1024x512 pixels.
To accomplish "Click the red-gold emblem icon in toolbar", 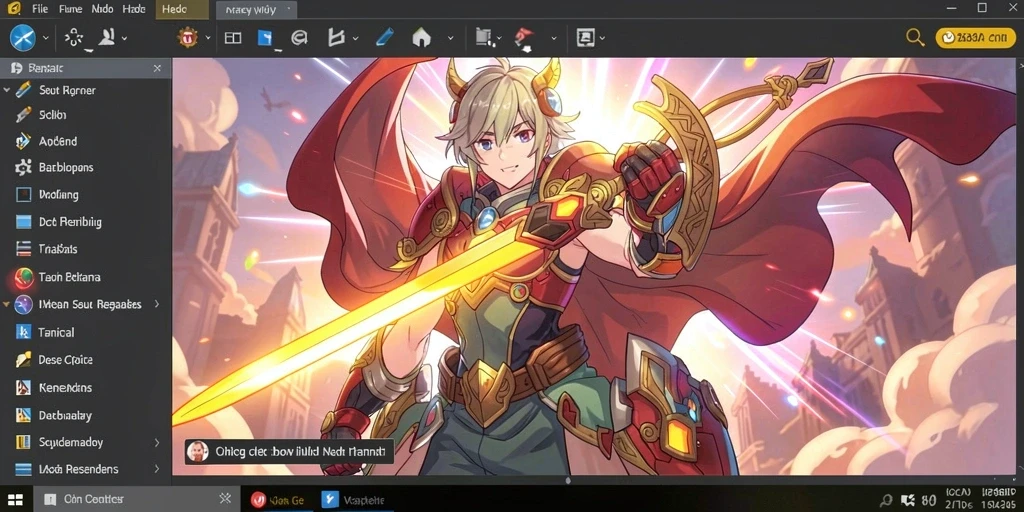I will (188, 38).
